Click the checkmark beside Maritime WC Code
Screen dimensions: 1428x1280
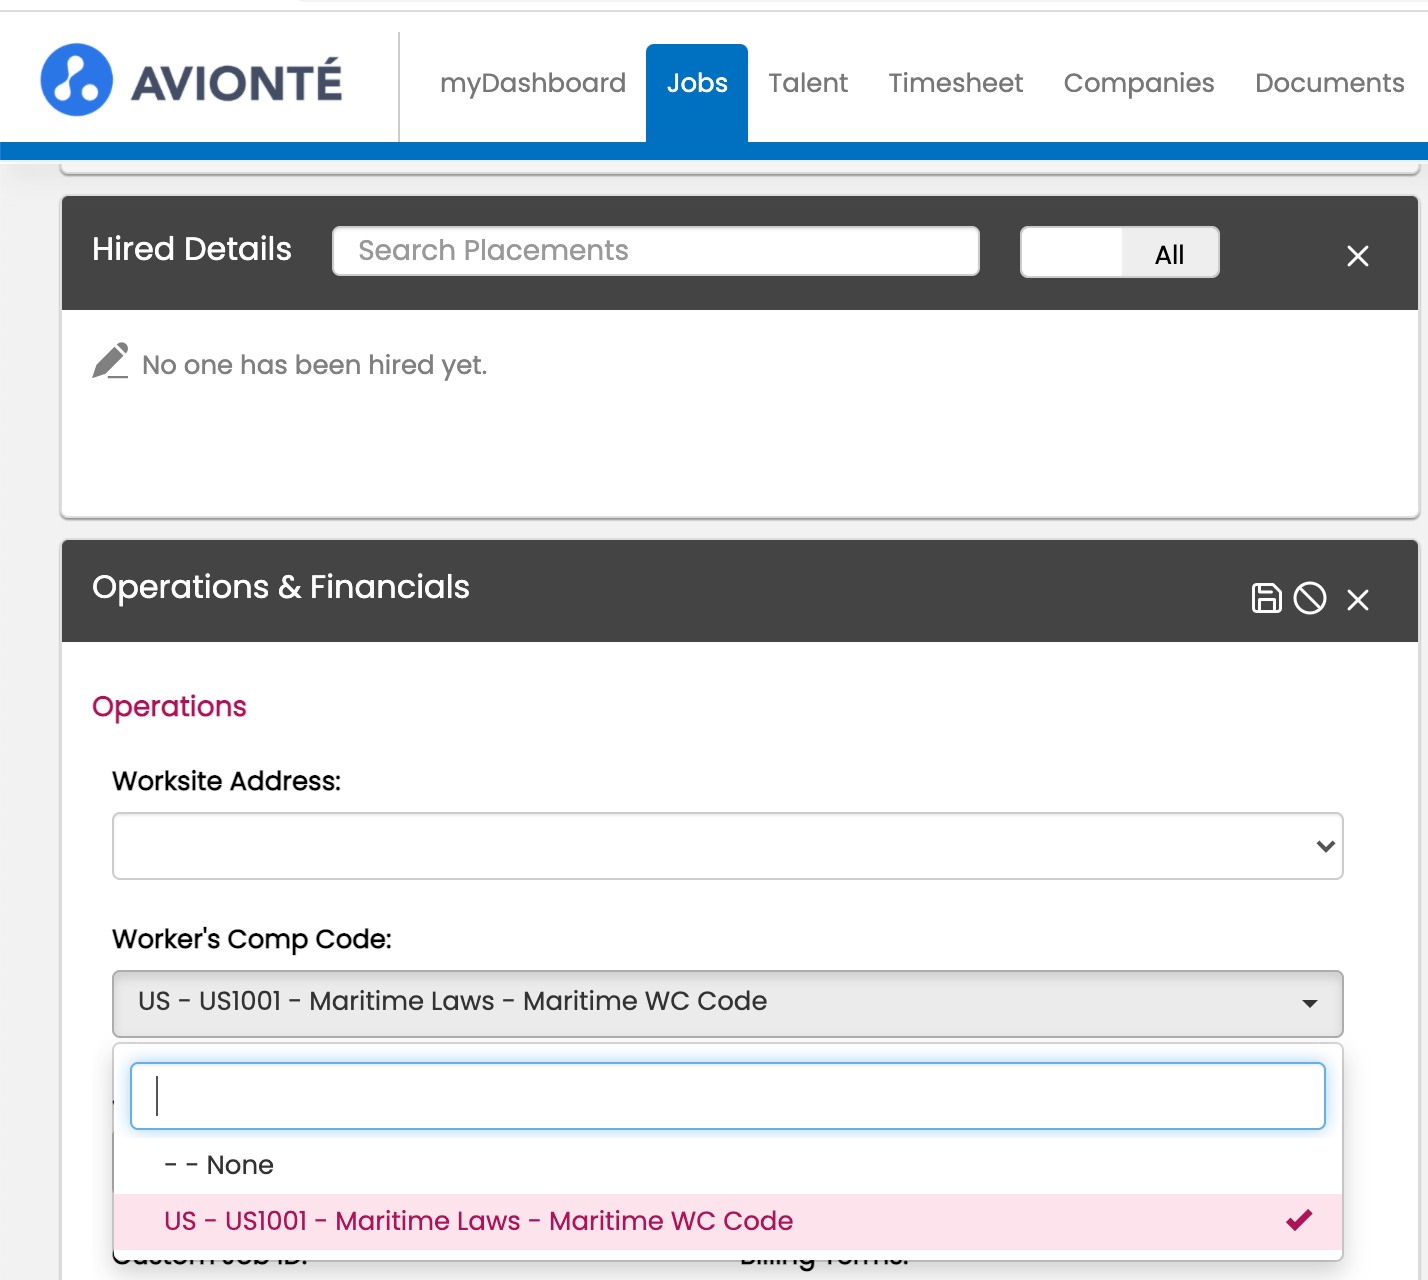1298,1221
